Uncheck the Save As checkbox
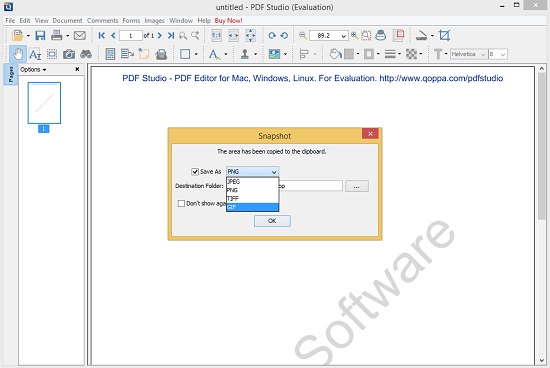Viewport: 550px width, 368px height. 195,172
